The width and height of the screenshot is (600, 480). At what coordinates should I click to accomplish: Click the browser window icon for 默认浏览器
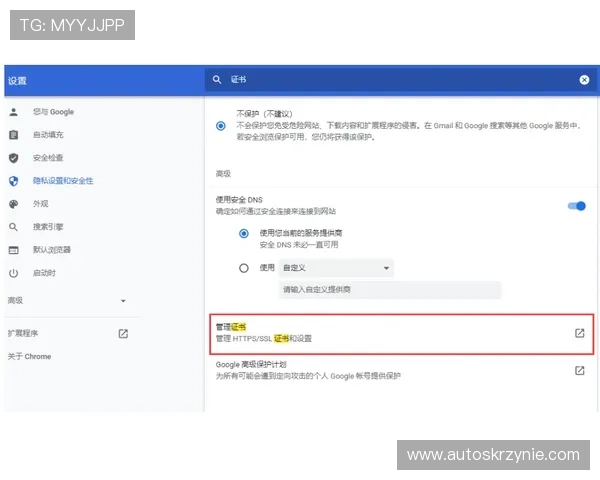coord(14,250)
